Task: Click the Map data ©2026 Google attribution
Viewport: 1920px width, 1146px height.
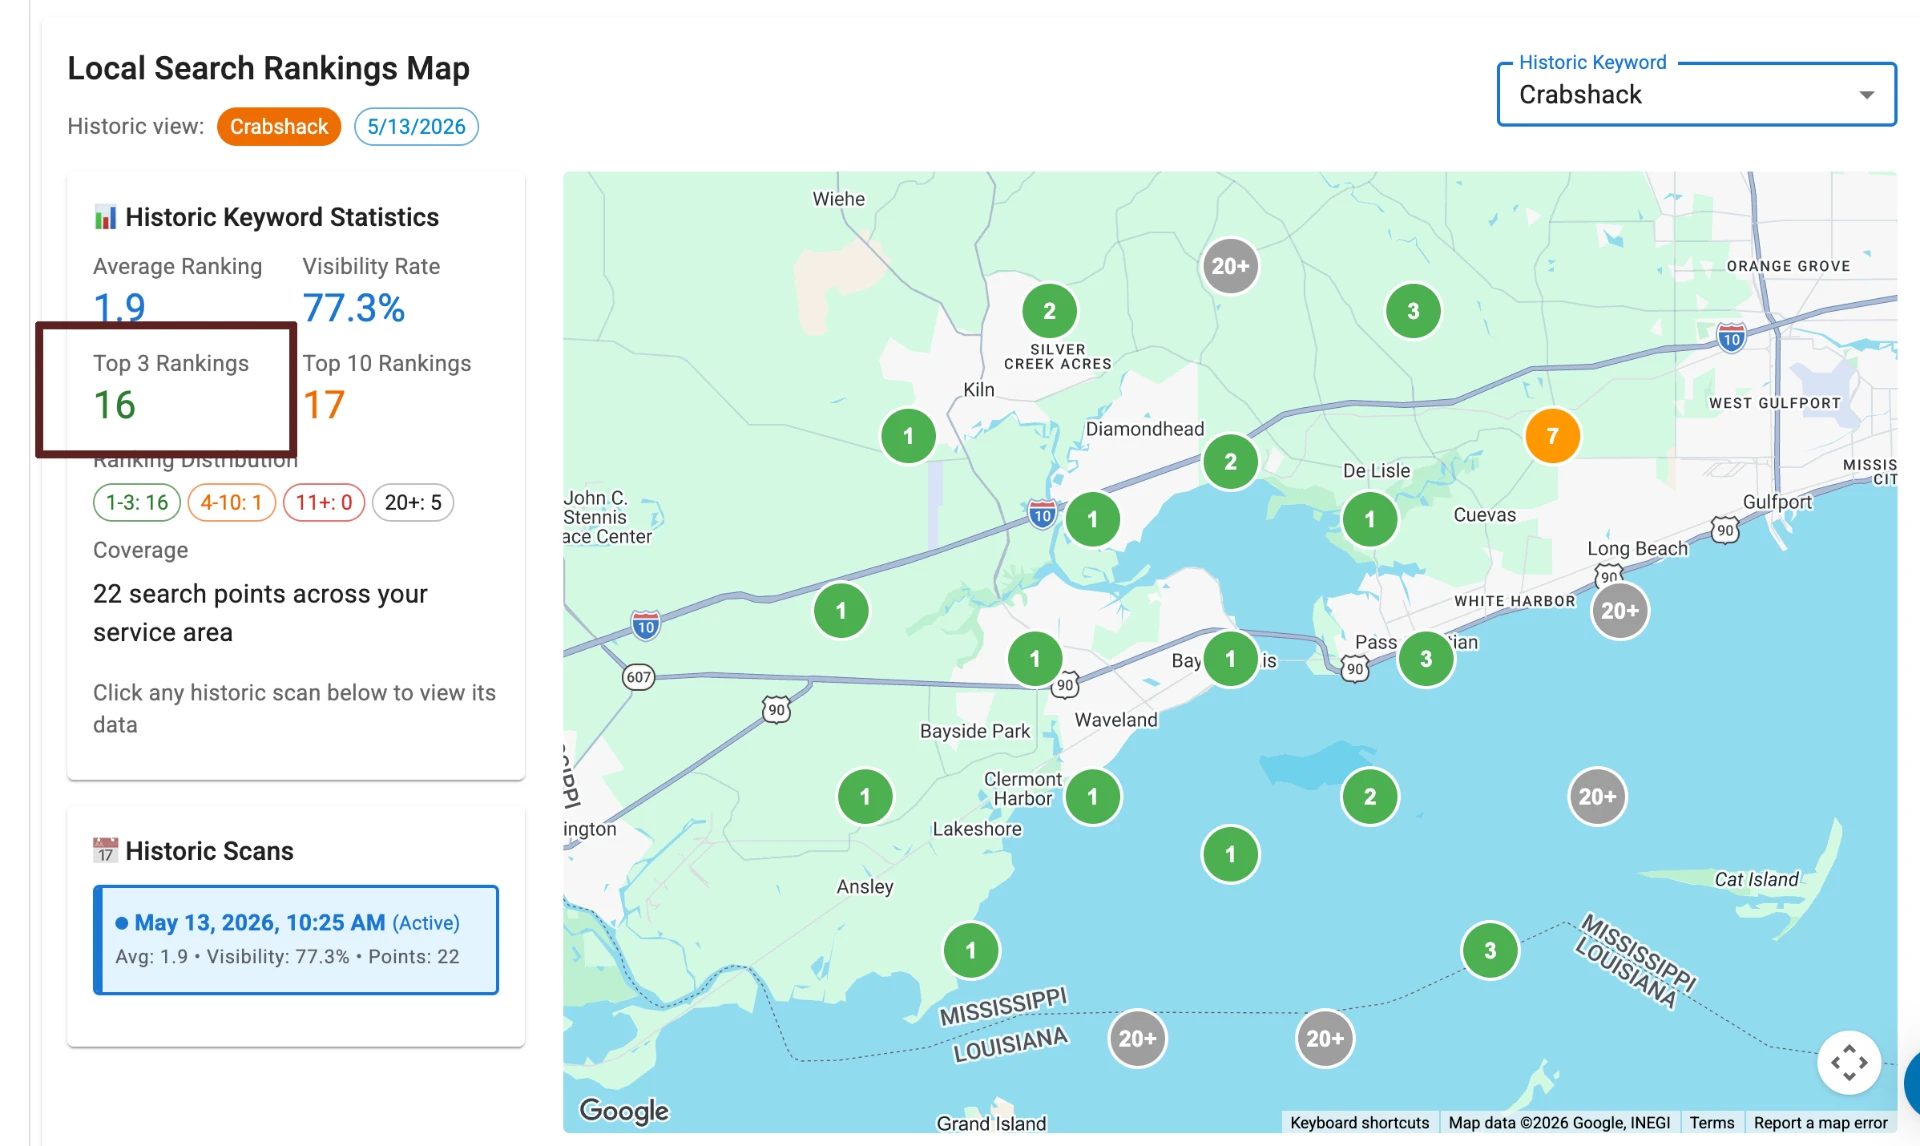Action: (x=1559, y=1123)
